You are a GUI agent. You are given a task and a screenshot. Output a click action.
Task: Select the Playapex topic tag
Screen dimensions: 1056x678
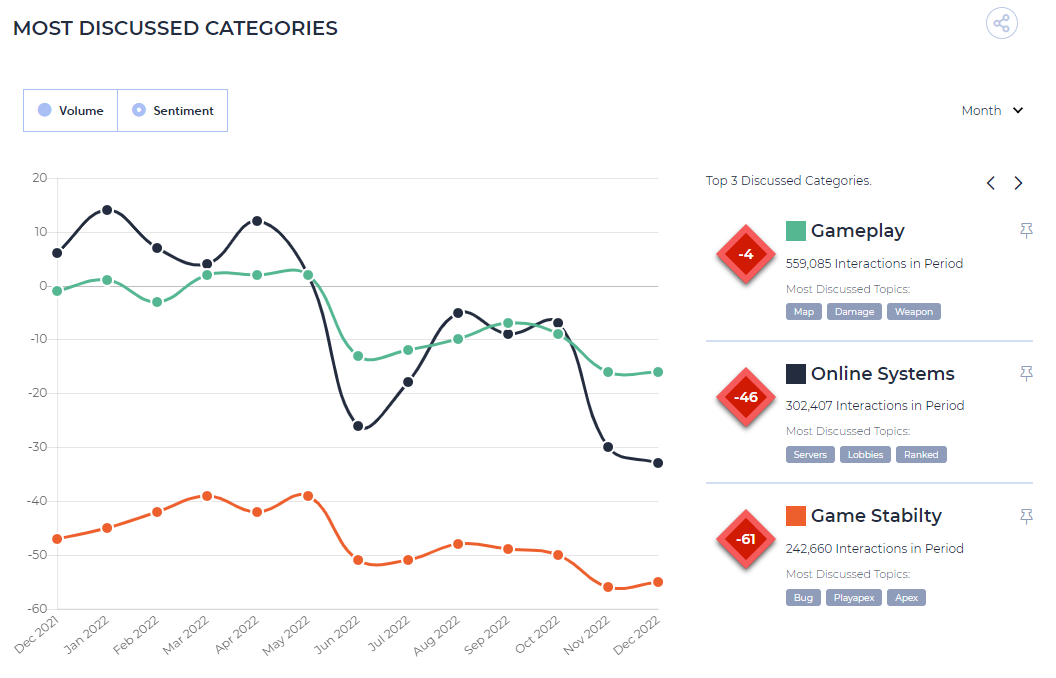(x=854, y=598)
